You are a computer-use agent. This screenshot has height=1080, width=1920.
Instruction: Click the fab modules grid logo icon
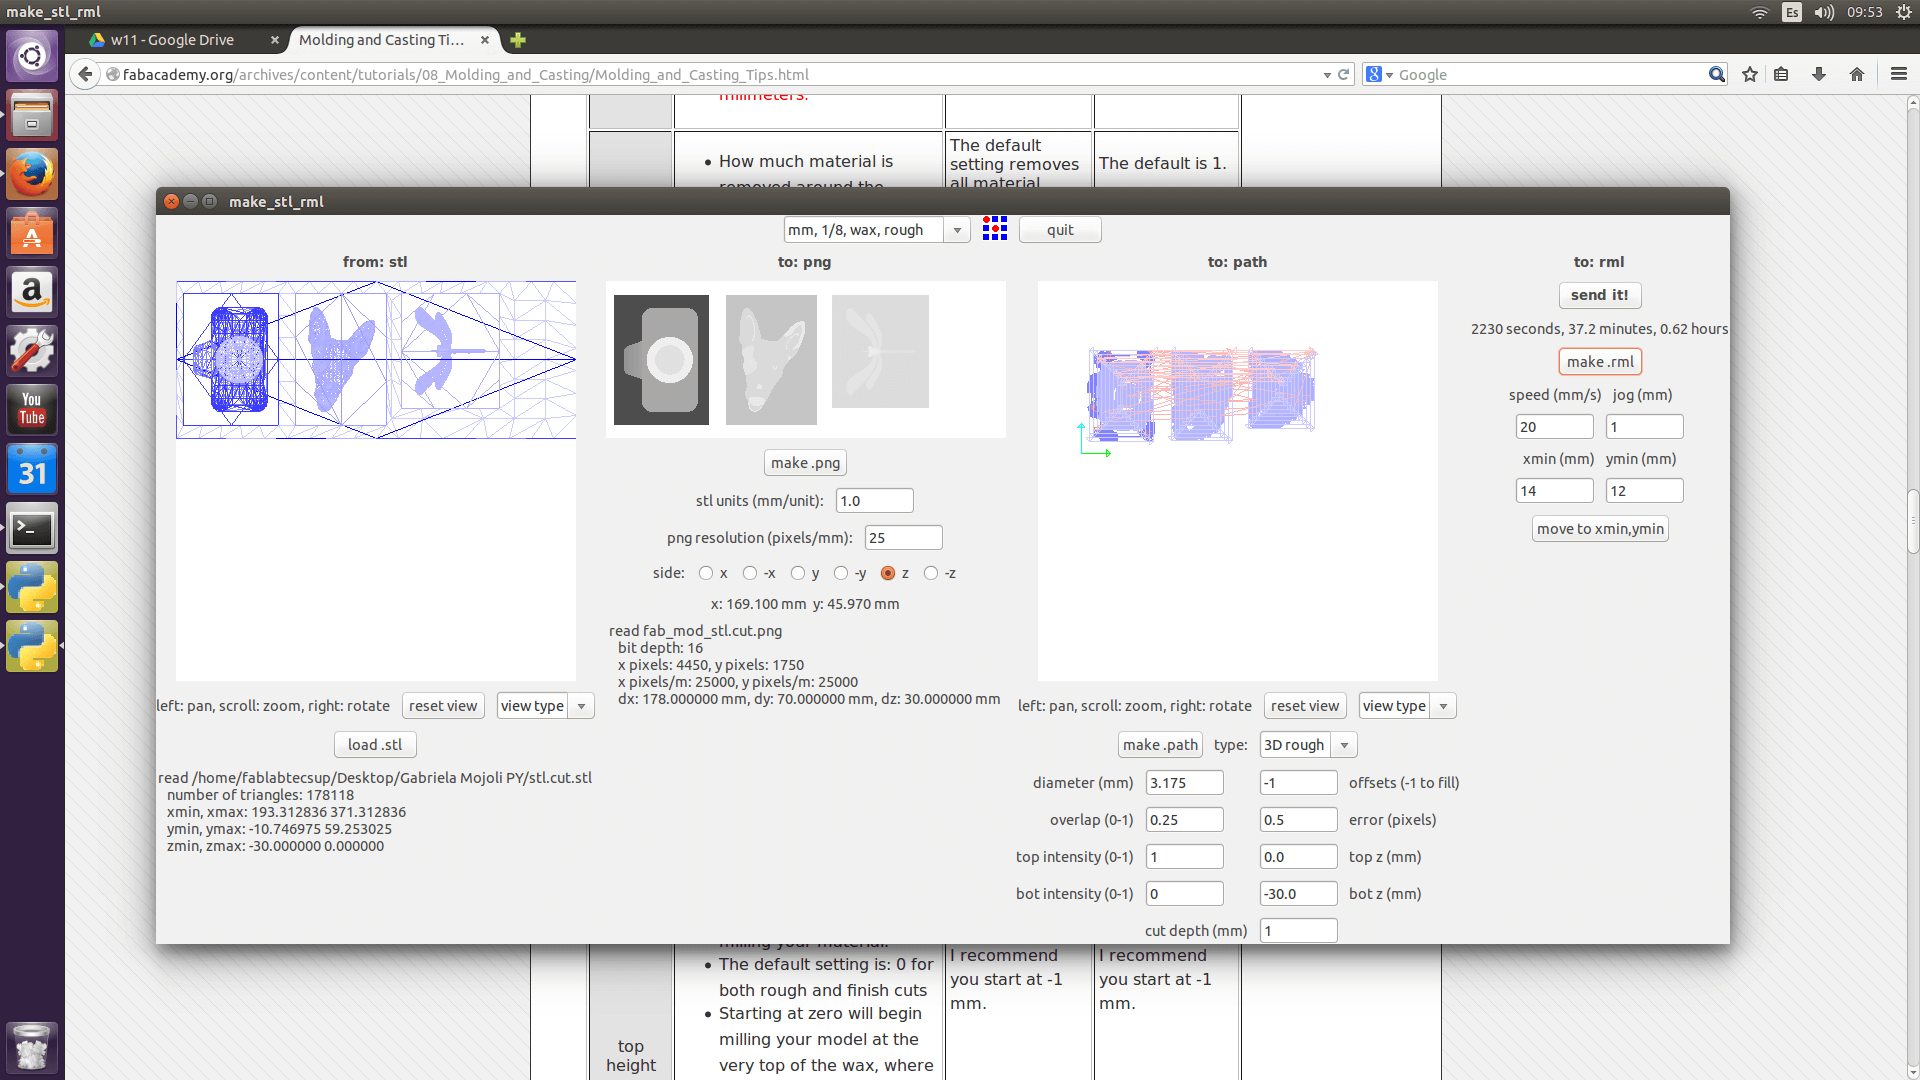pos(994,229)
